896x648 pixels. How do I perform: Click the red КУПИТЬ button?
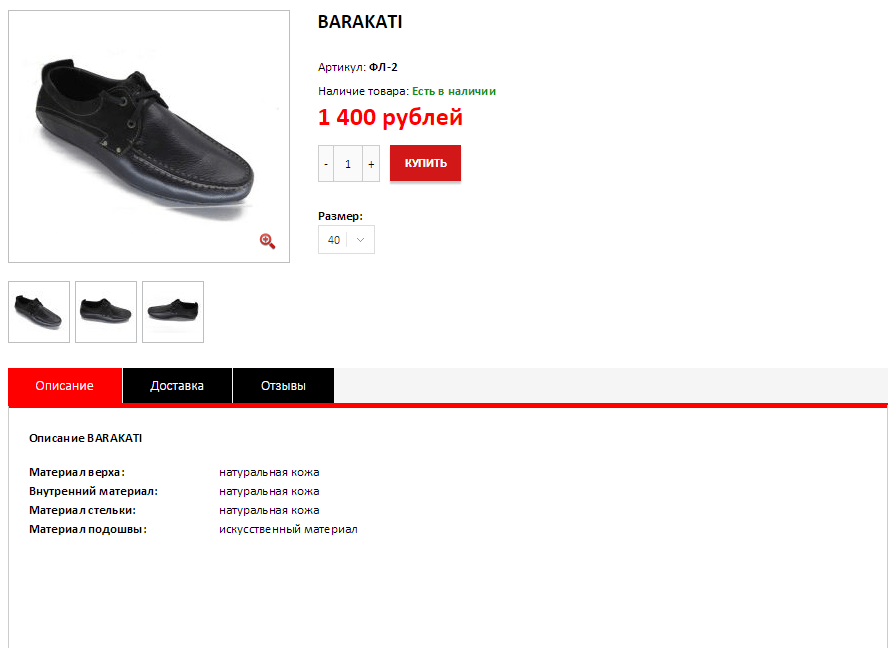425,163
